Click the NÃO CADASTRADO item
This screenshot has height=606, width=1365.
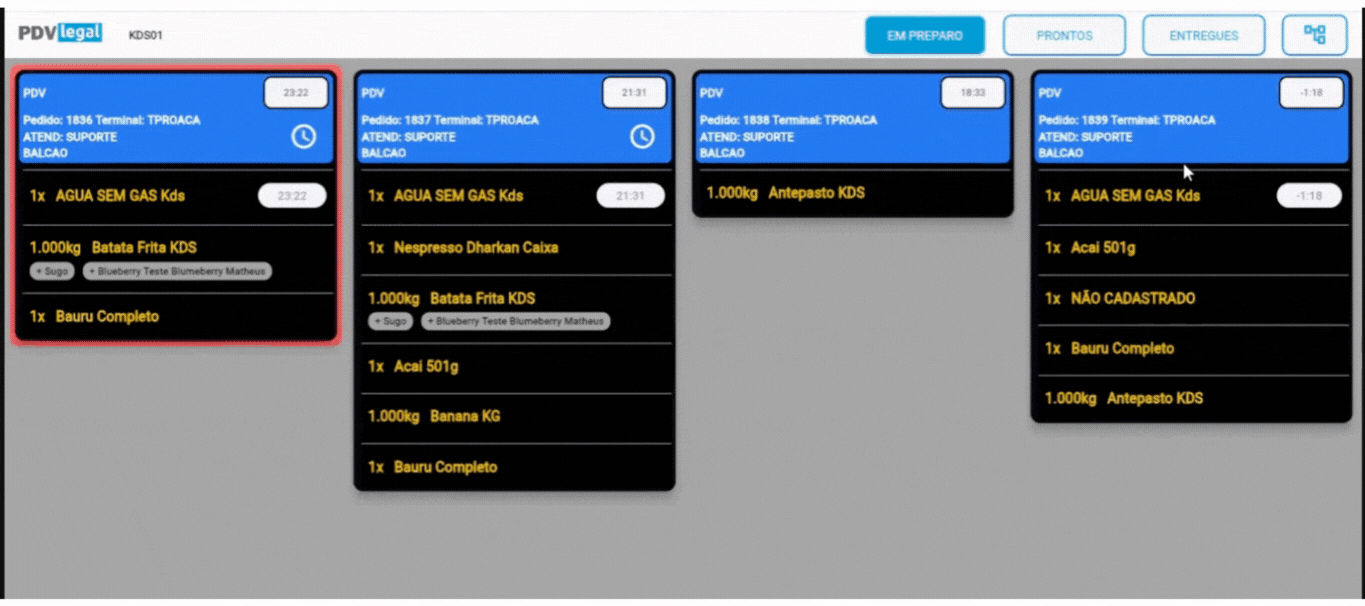1132,298
